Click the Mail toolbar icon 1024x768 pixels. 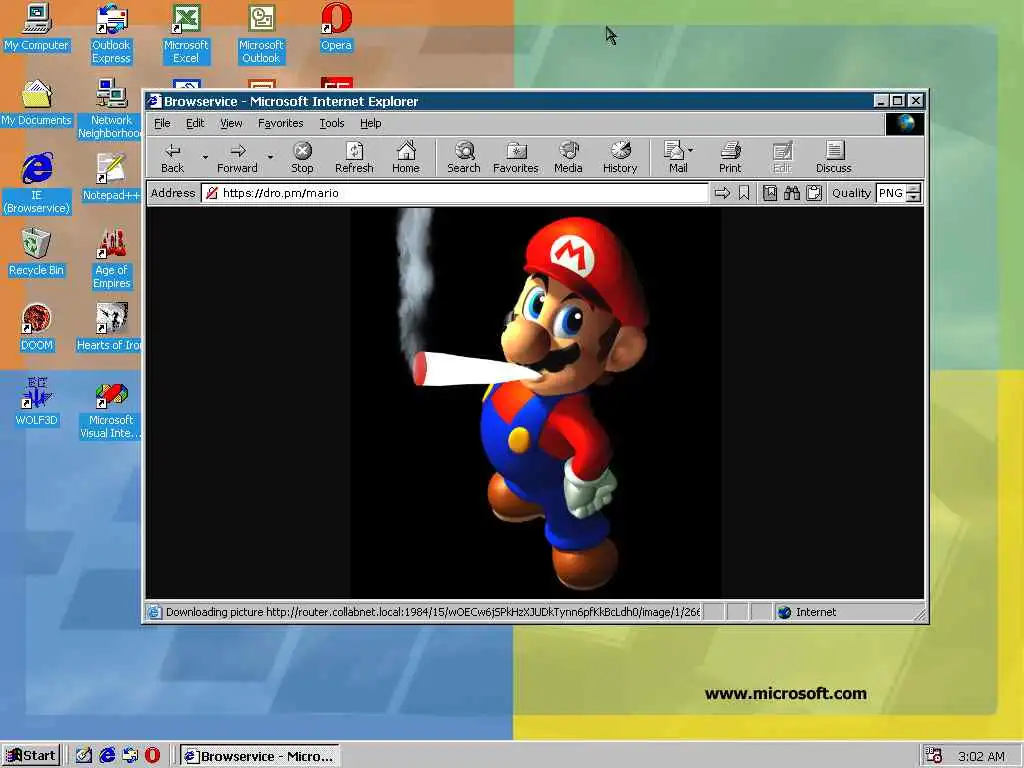(x=675, y=157)
